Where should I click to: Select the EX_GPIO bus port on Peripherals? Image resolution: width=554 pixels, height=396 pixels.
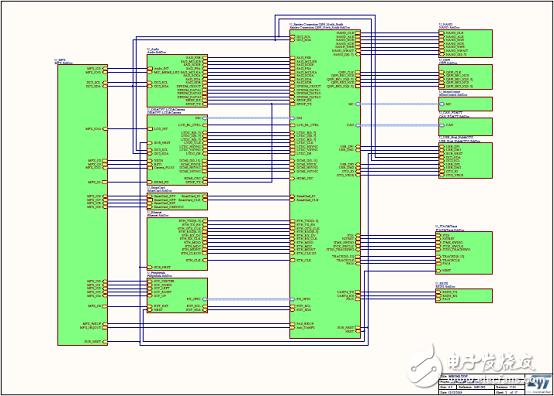click(205, 299)
